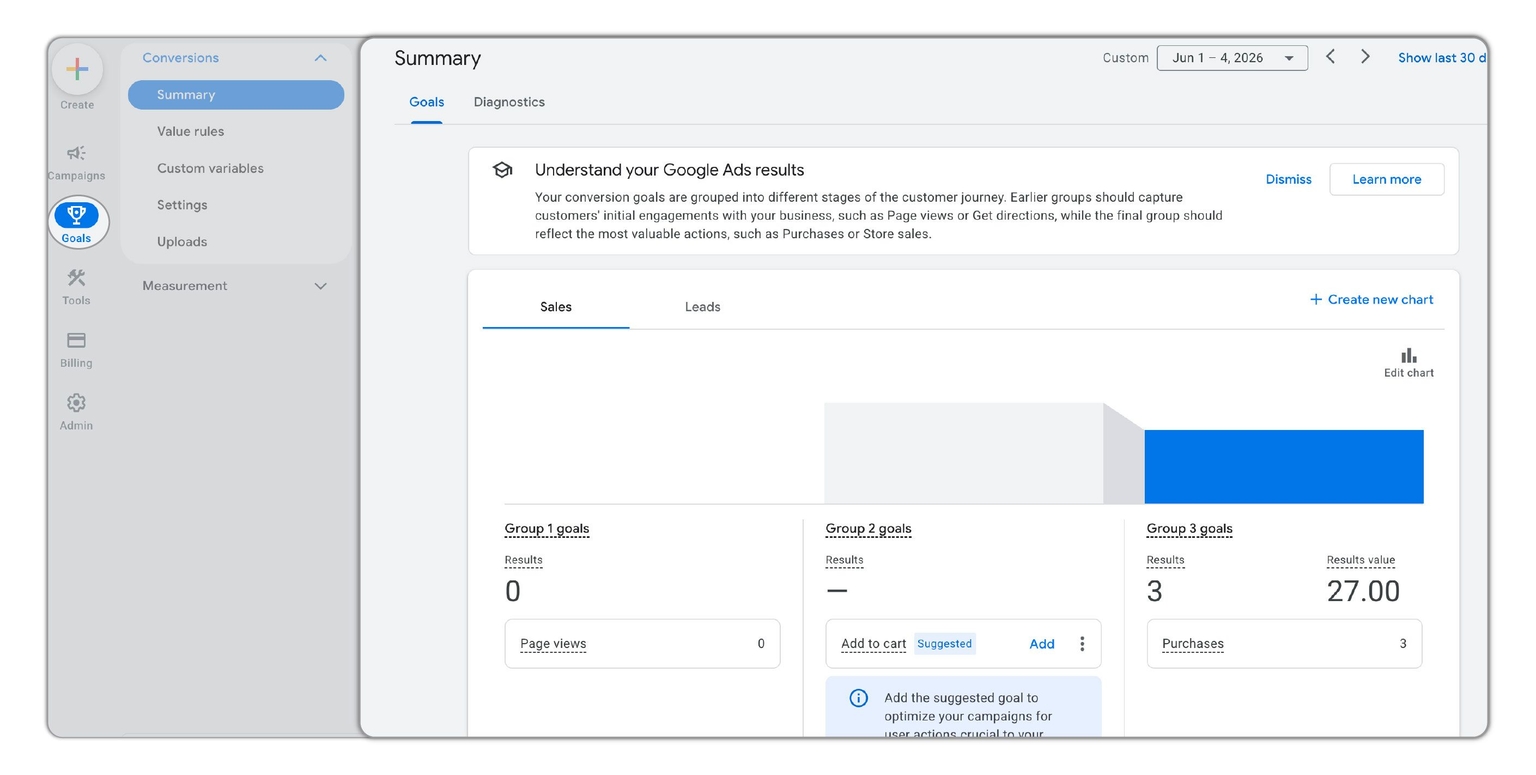Click the Group 3 goals heading
The height and width of the screenshot is (775, 1536).
click(x=1189, y=529)
